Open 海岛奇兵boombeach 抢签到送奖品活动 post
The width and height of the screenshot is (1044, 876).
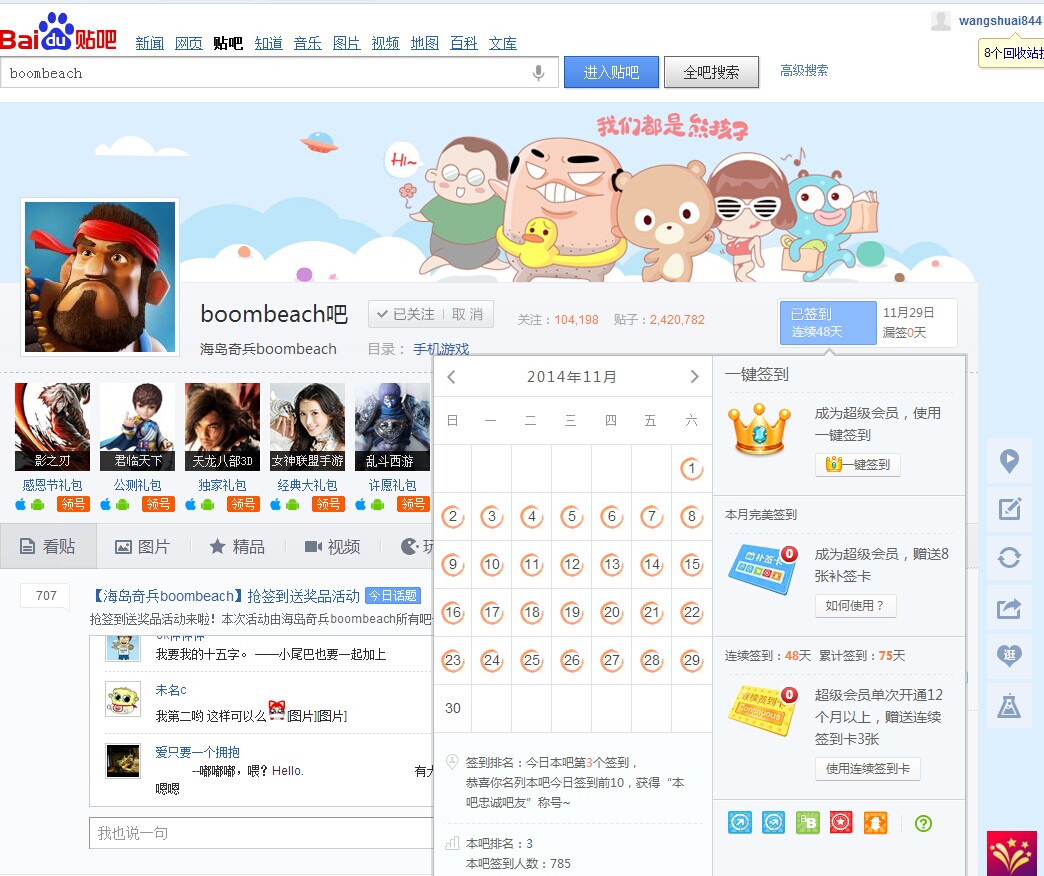point(224,596)
